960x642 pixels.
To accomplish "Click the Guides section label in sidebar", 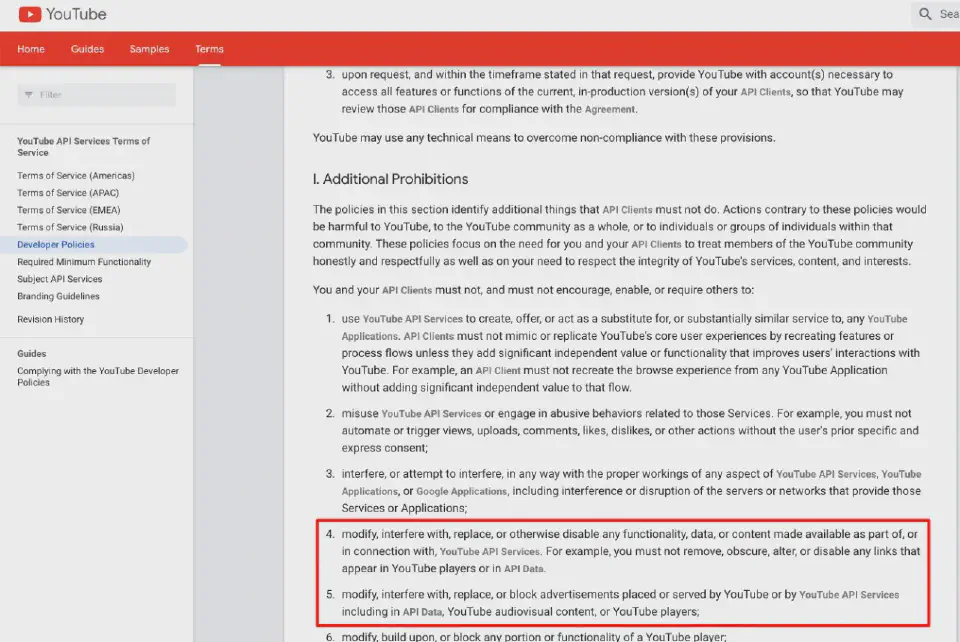I will (31, 353).
